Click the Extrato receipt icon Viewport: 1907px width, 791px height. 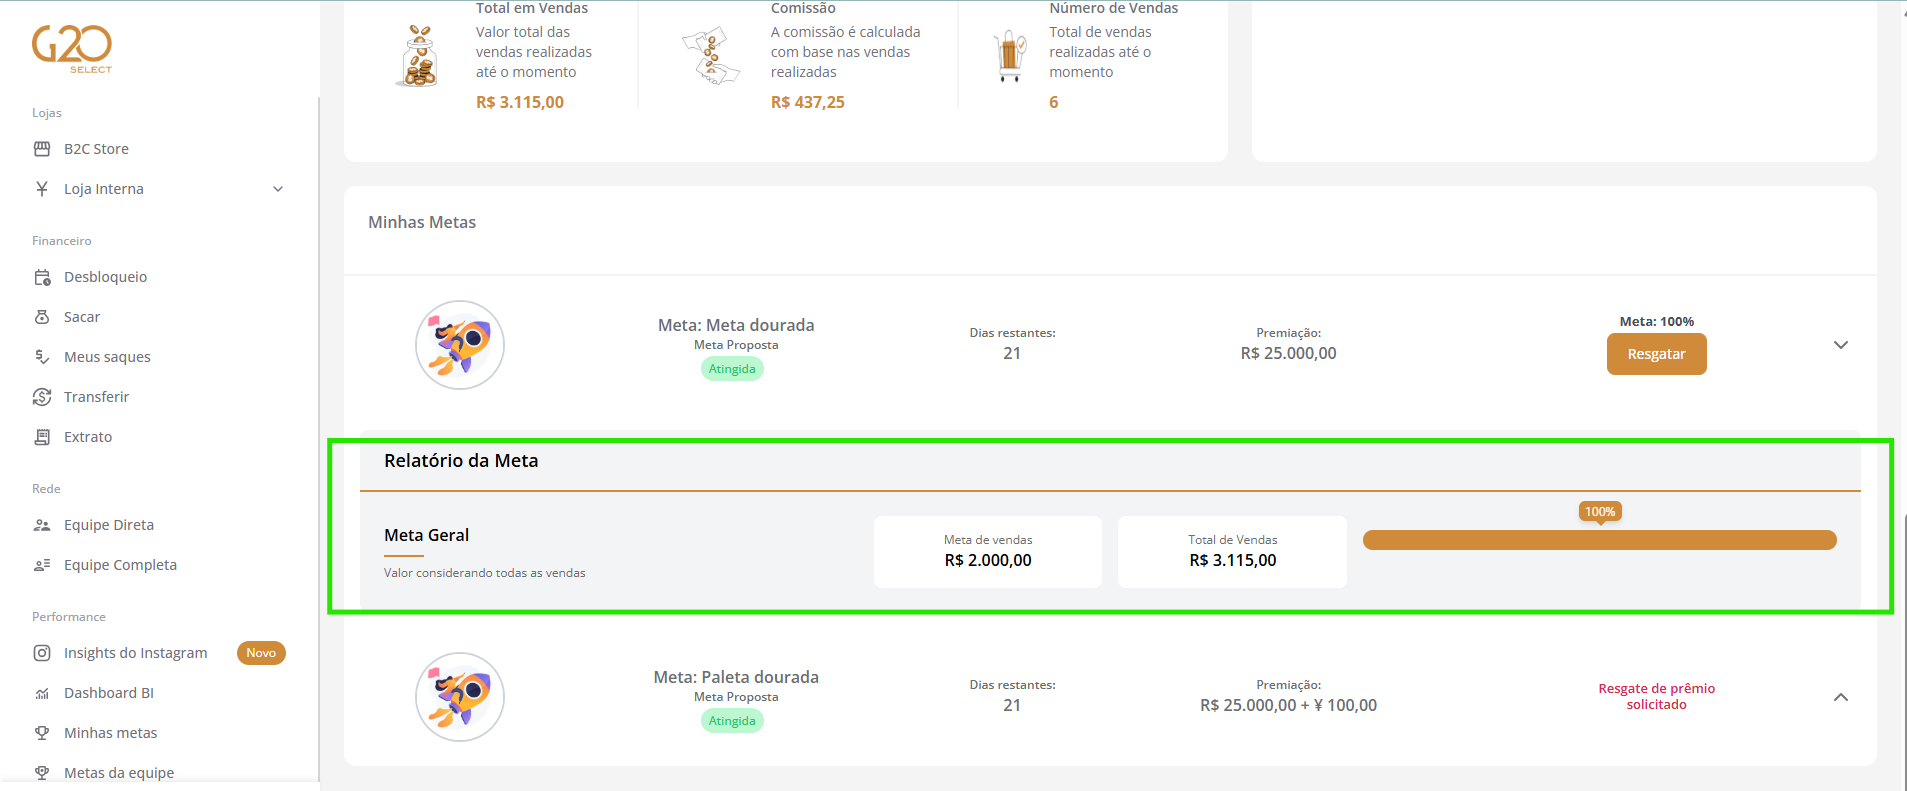point(42,437)
